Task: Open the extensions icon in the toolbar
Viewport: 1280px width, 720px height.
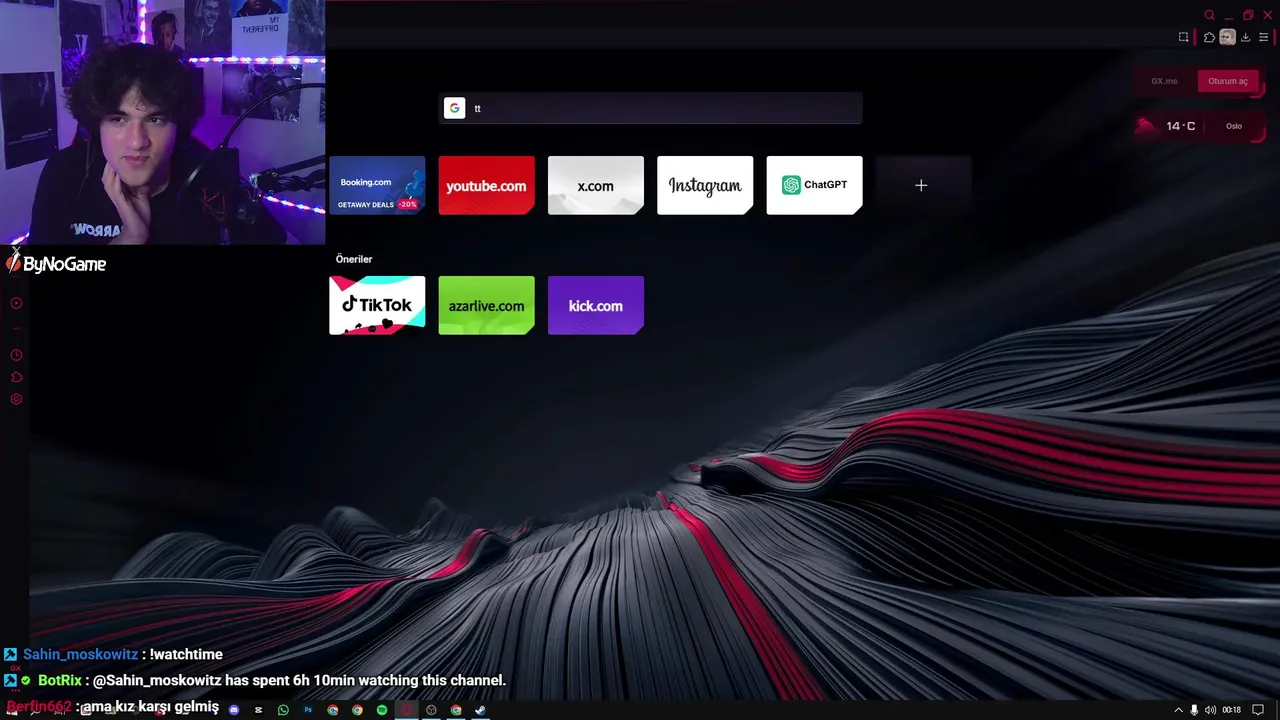Action: pos(1209,37)
